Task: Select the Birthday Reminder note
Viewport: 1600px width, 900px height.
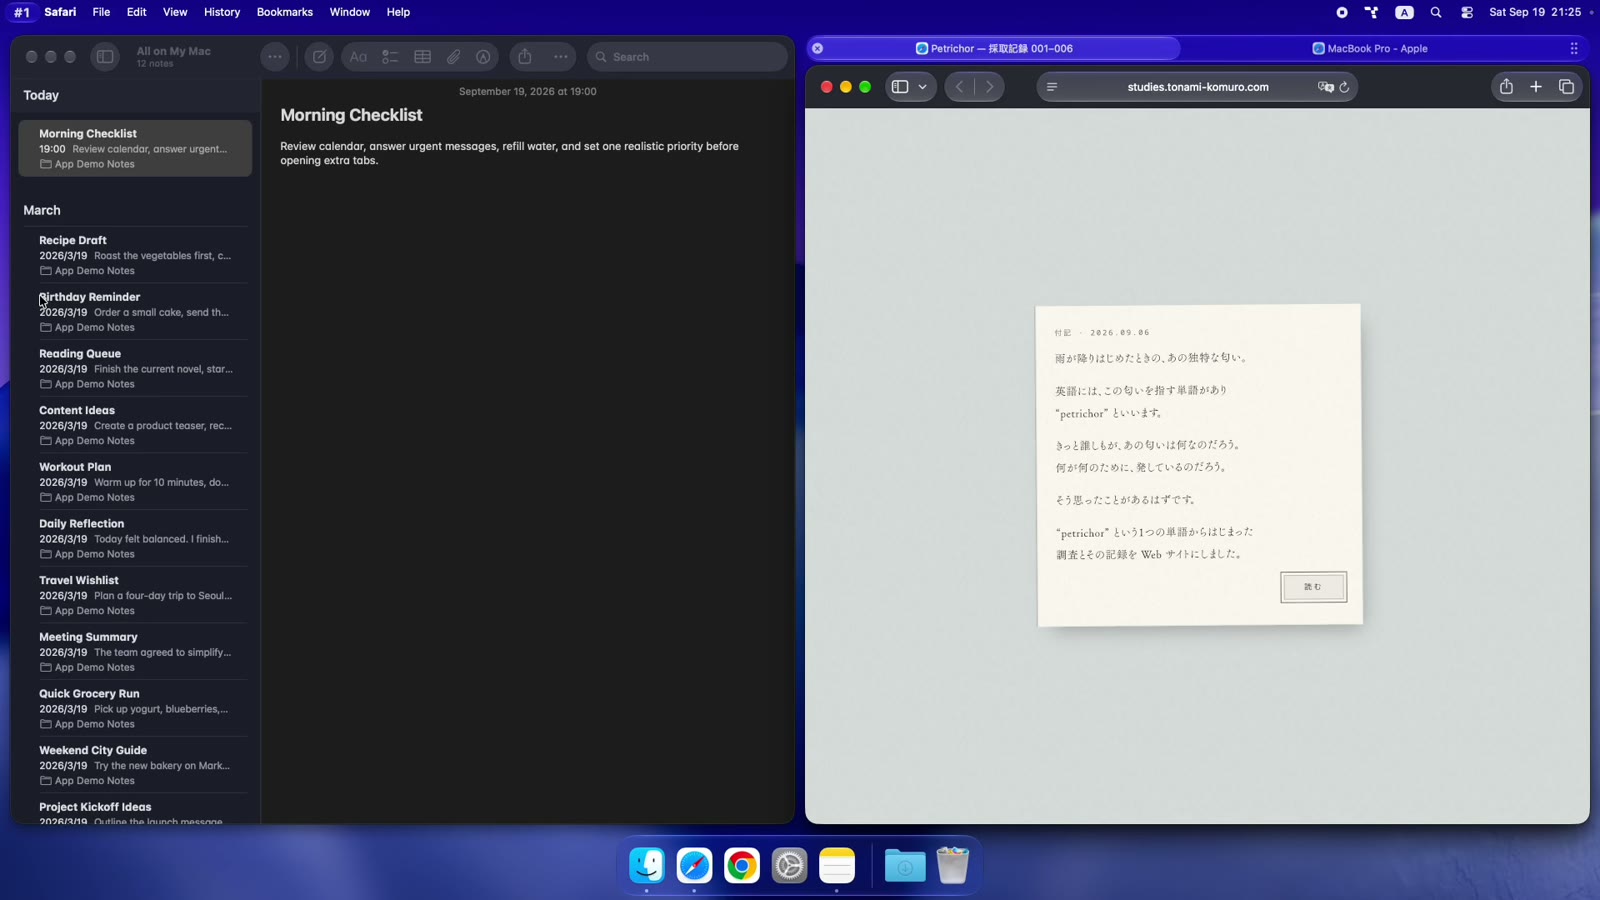Action: [x=135, y=312]
